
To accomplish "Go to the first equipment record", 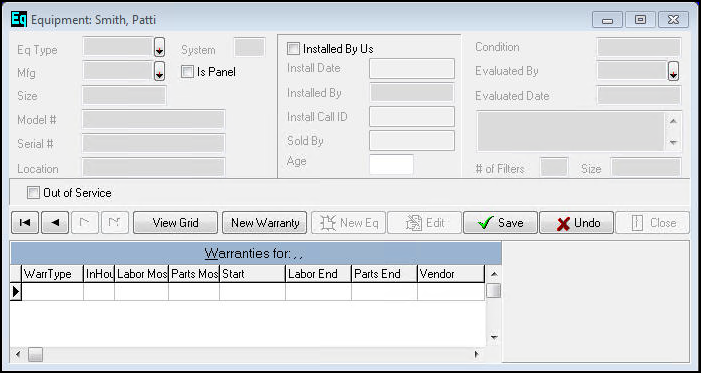I will (25, 223).
